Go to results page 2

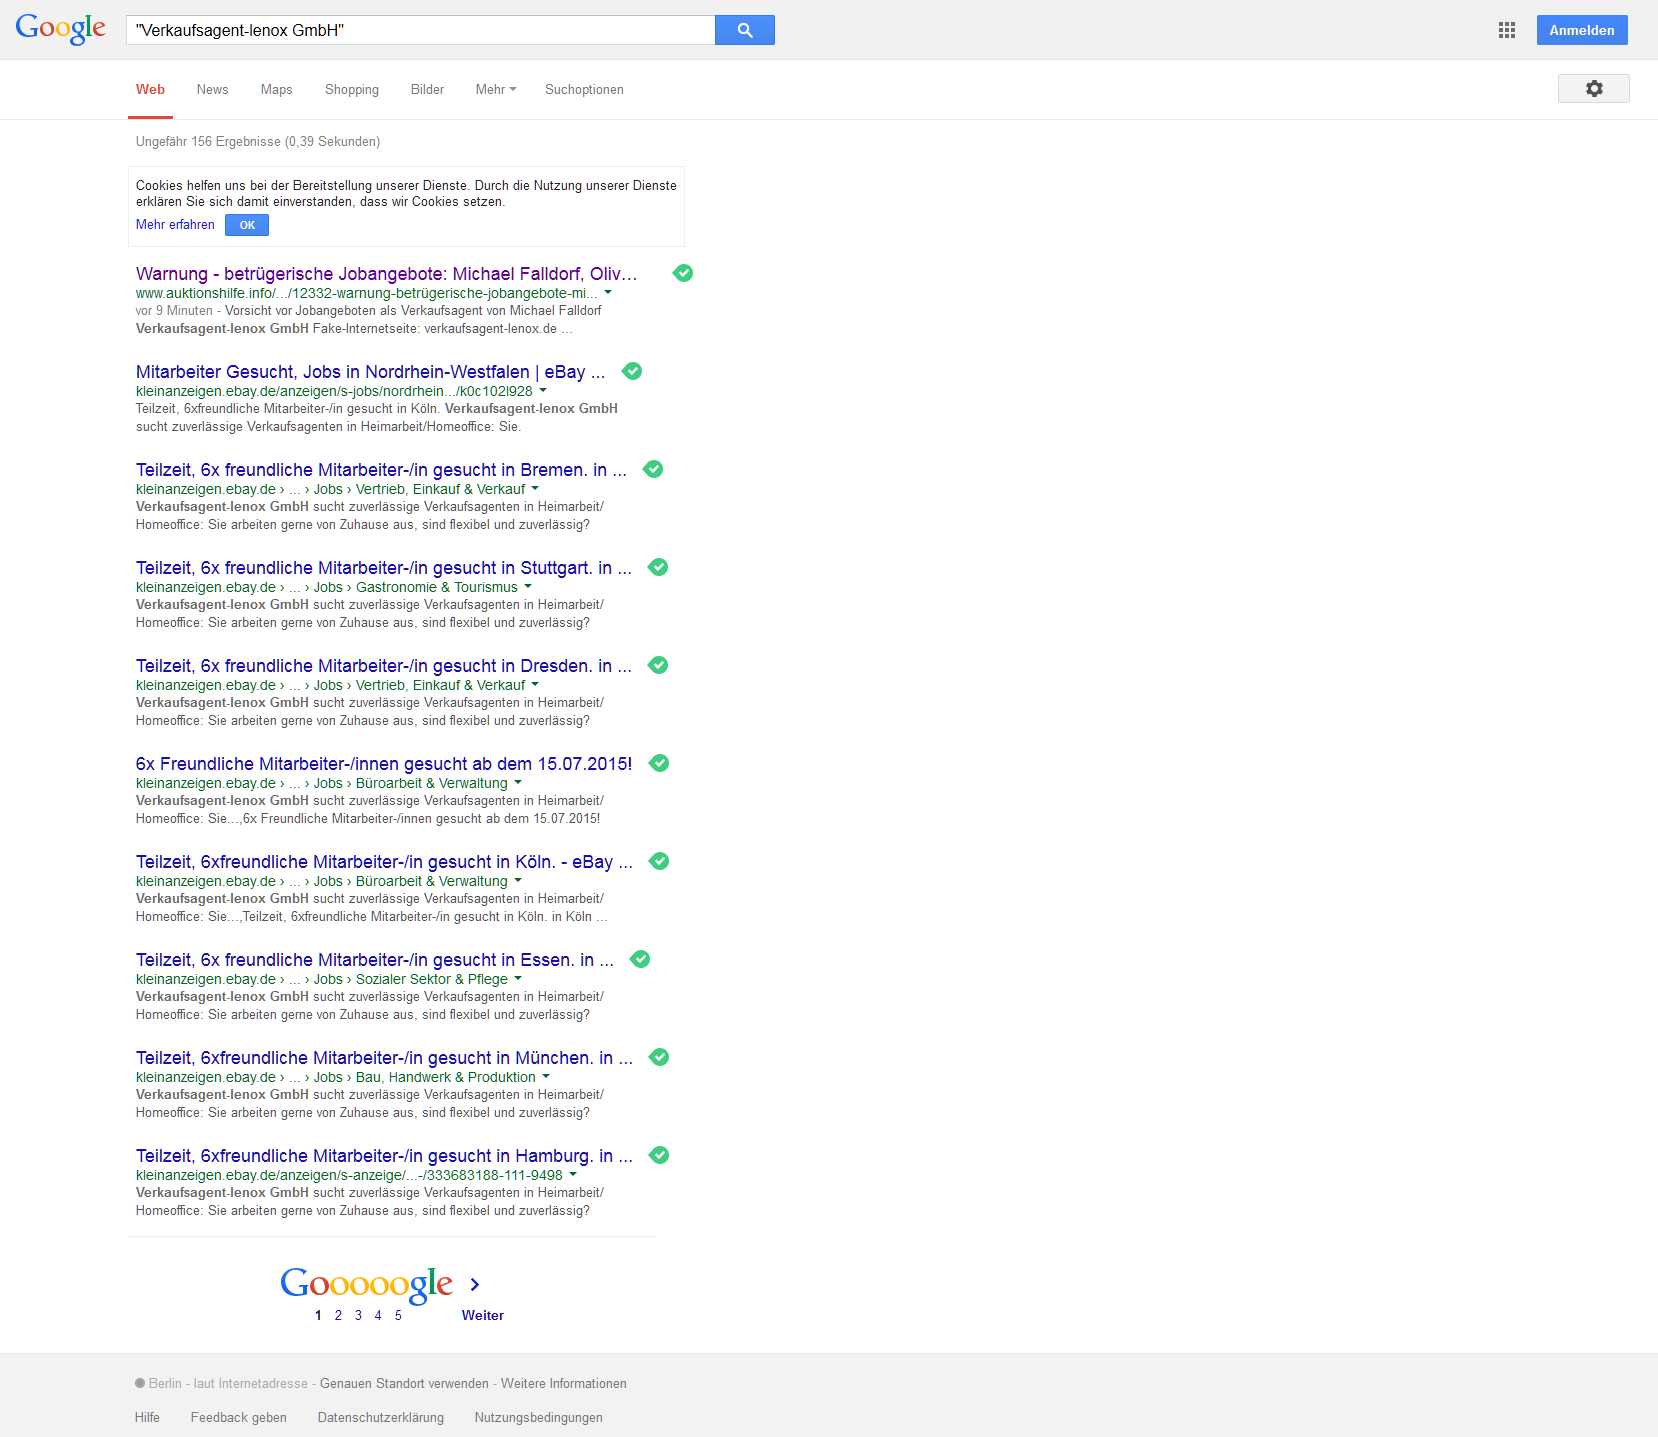coord(338,1315)
